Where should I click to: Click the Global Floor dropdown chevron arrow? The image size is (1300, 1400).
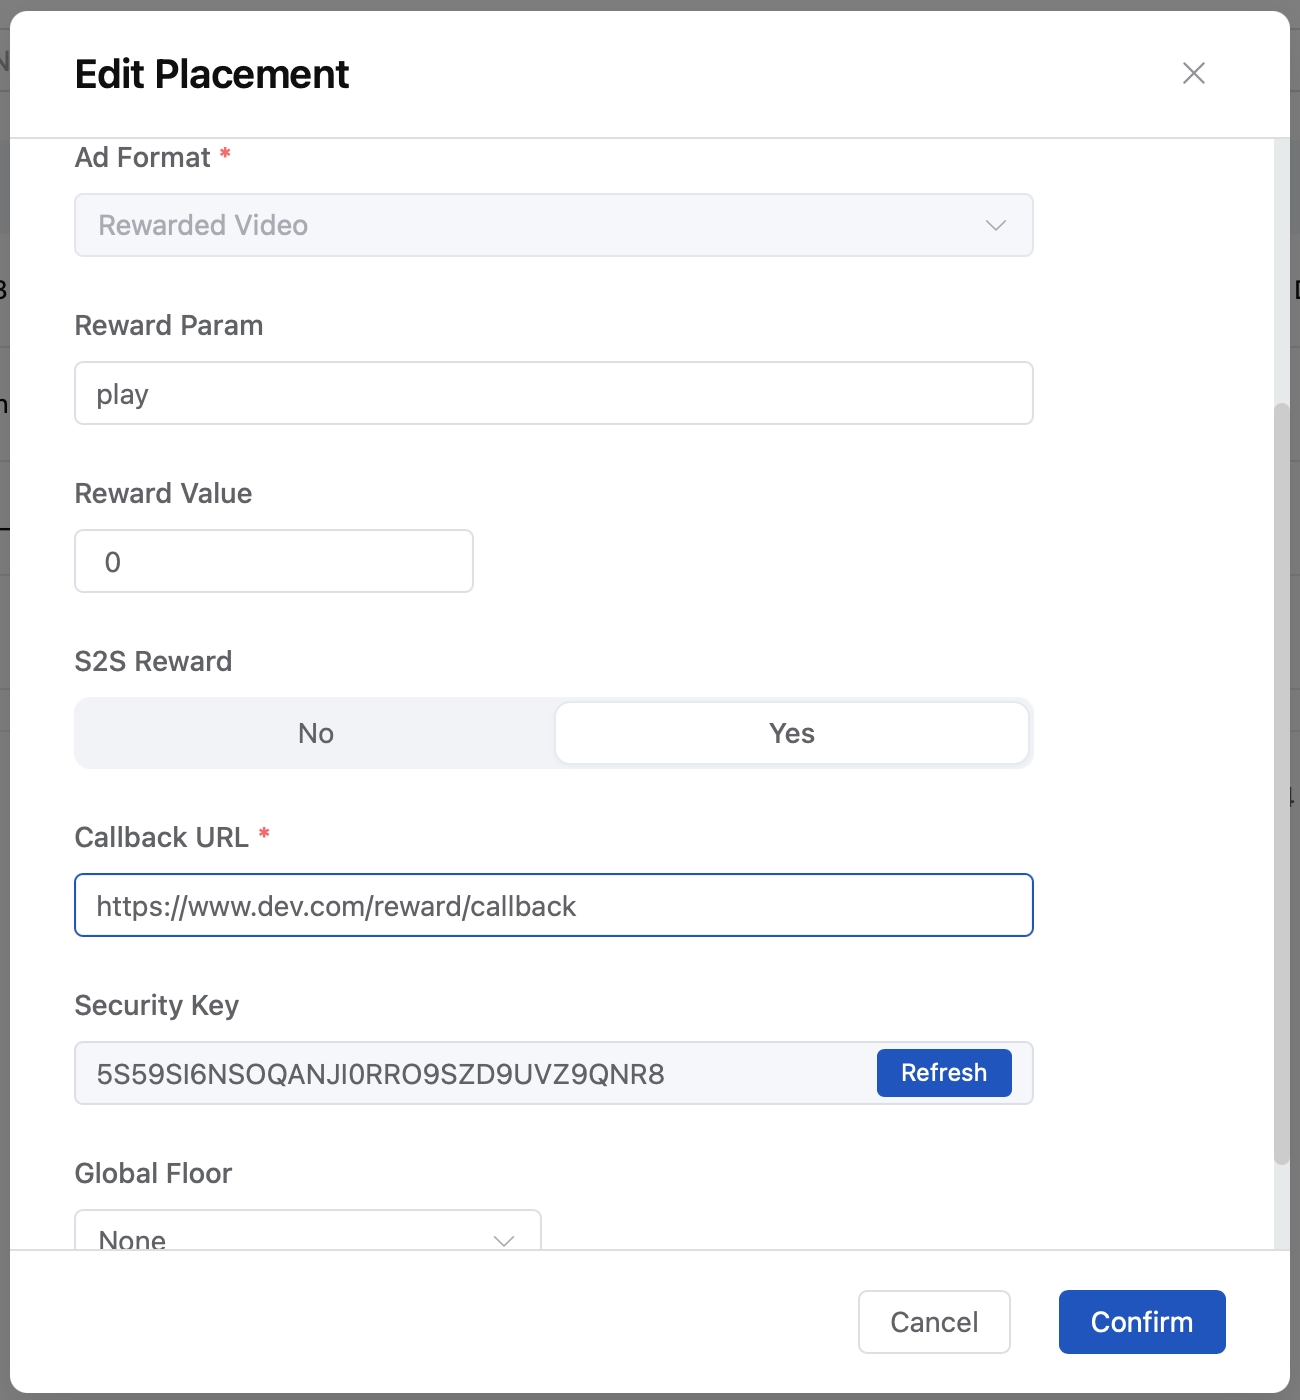click(x=504, y=1238)
